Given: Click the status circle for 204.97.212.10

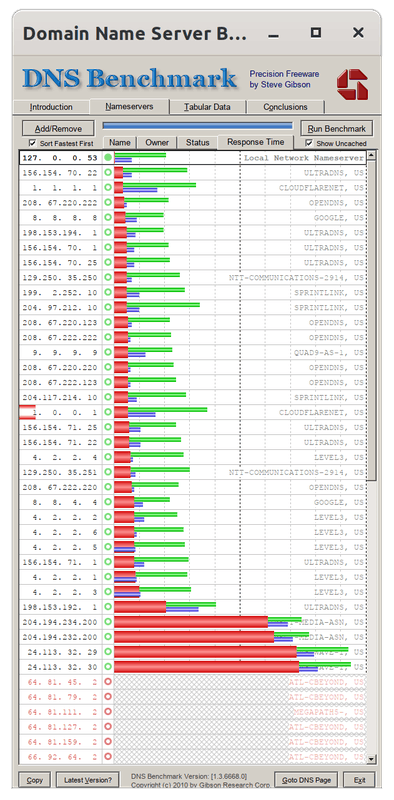Looking at the screenshot, I should (108, 308).
